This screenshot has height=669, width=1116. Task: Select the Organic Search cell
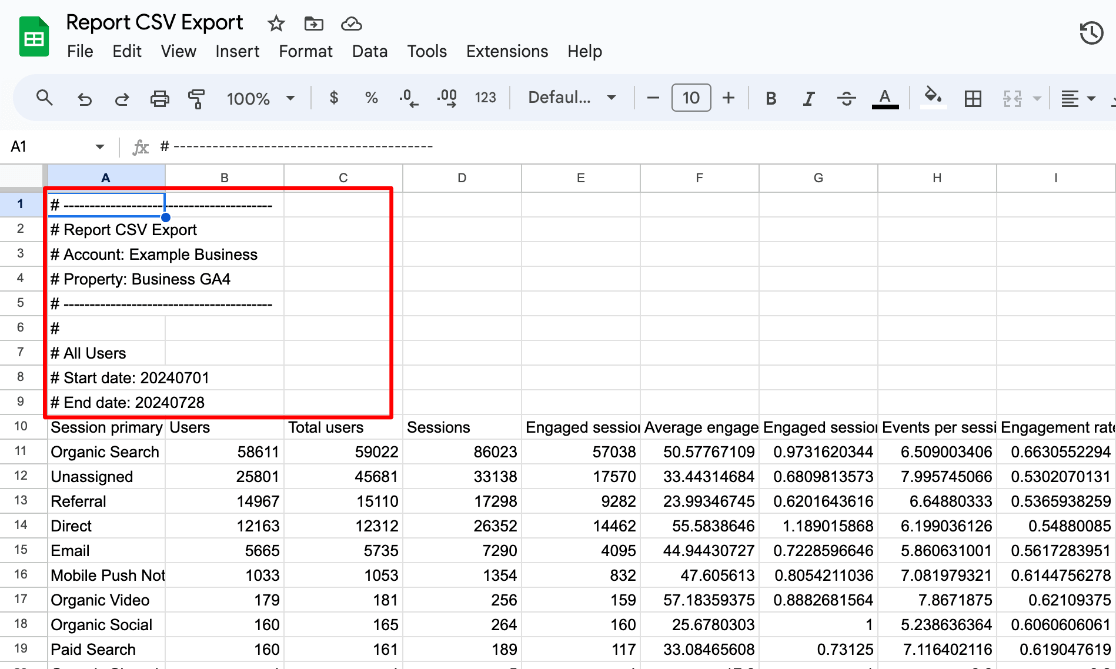[105, 452]
